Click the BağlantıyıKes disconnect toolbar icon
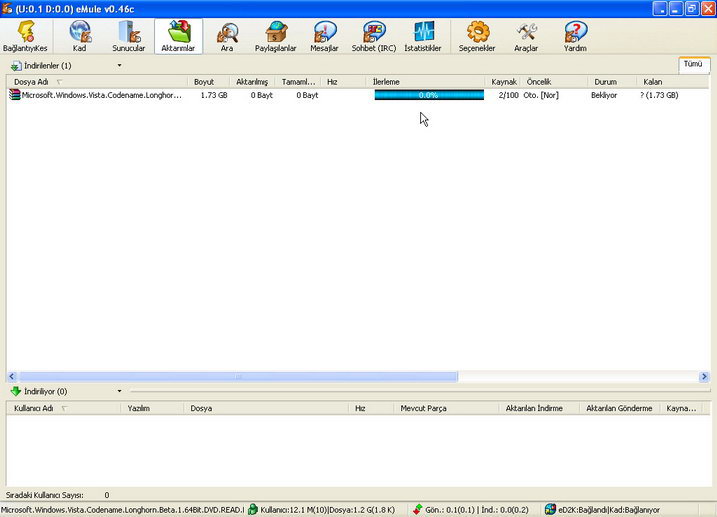The height and width of the screenshot is (517, 717). coord(26,36)
